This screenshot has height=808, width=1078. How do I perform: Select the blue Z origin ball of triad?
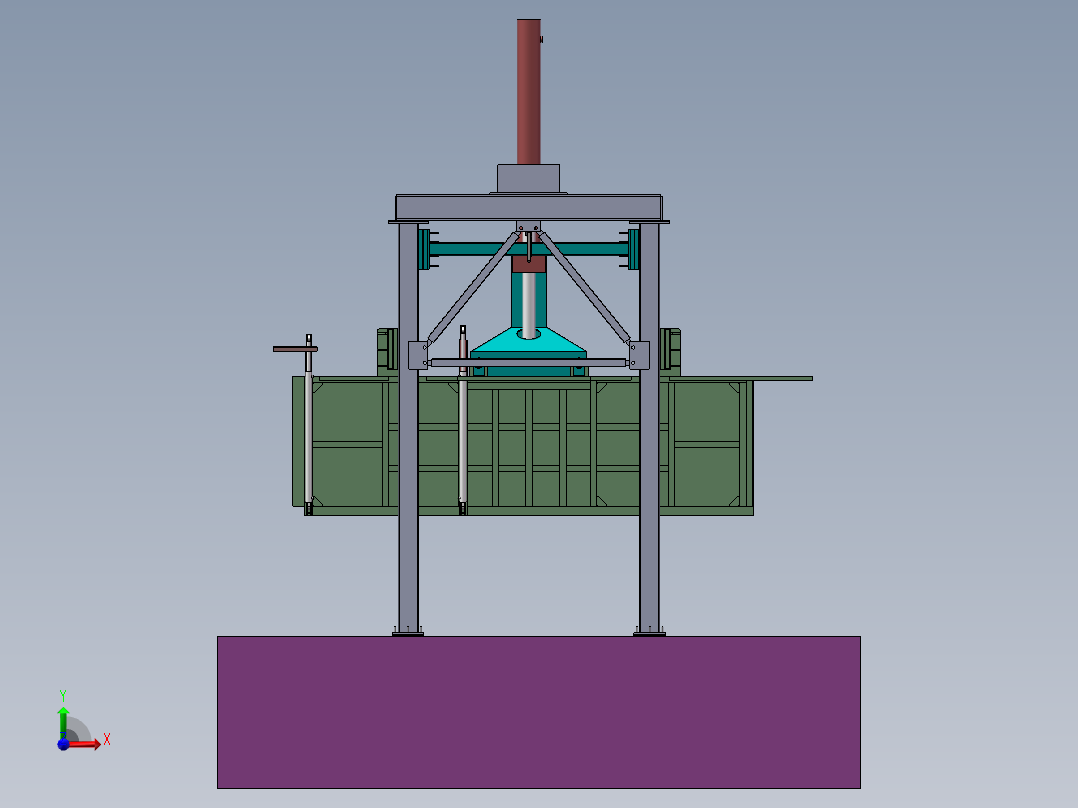(x=63, y=744)
